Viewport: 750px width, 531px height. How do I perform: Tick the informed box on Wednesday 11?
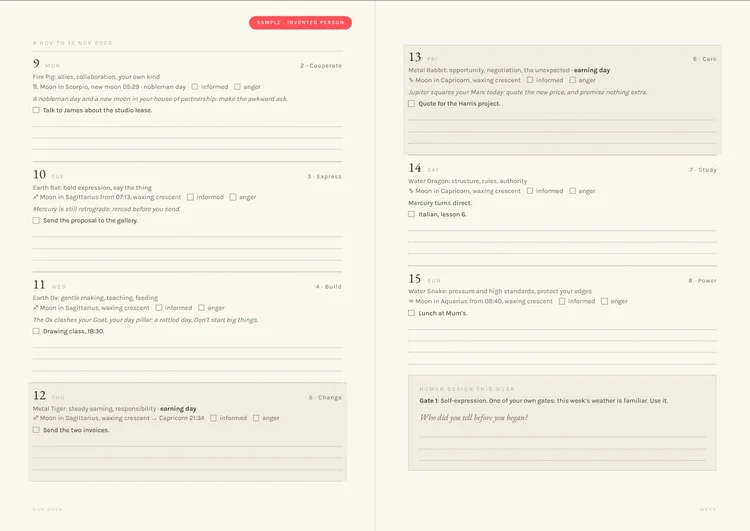point(159,308)
